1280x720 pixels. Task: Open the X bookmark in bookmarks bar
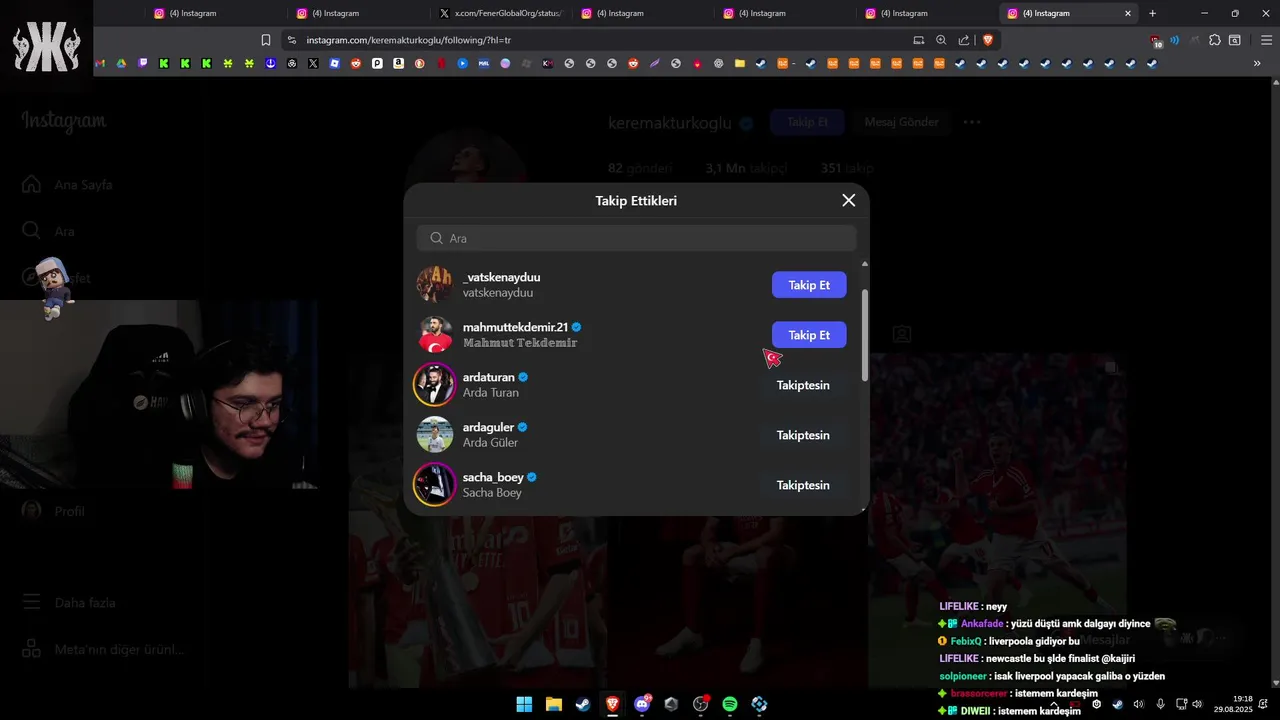coord(313,63)
